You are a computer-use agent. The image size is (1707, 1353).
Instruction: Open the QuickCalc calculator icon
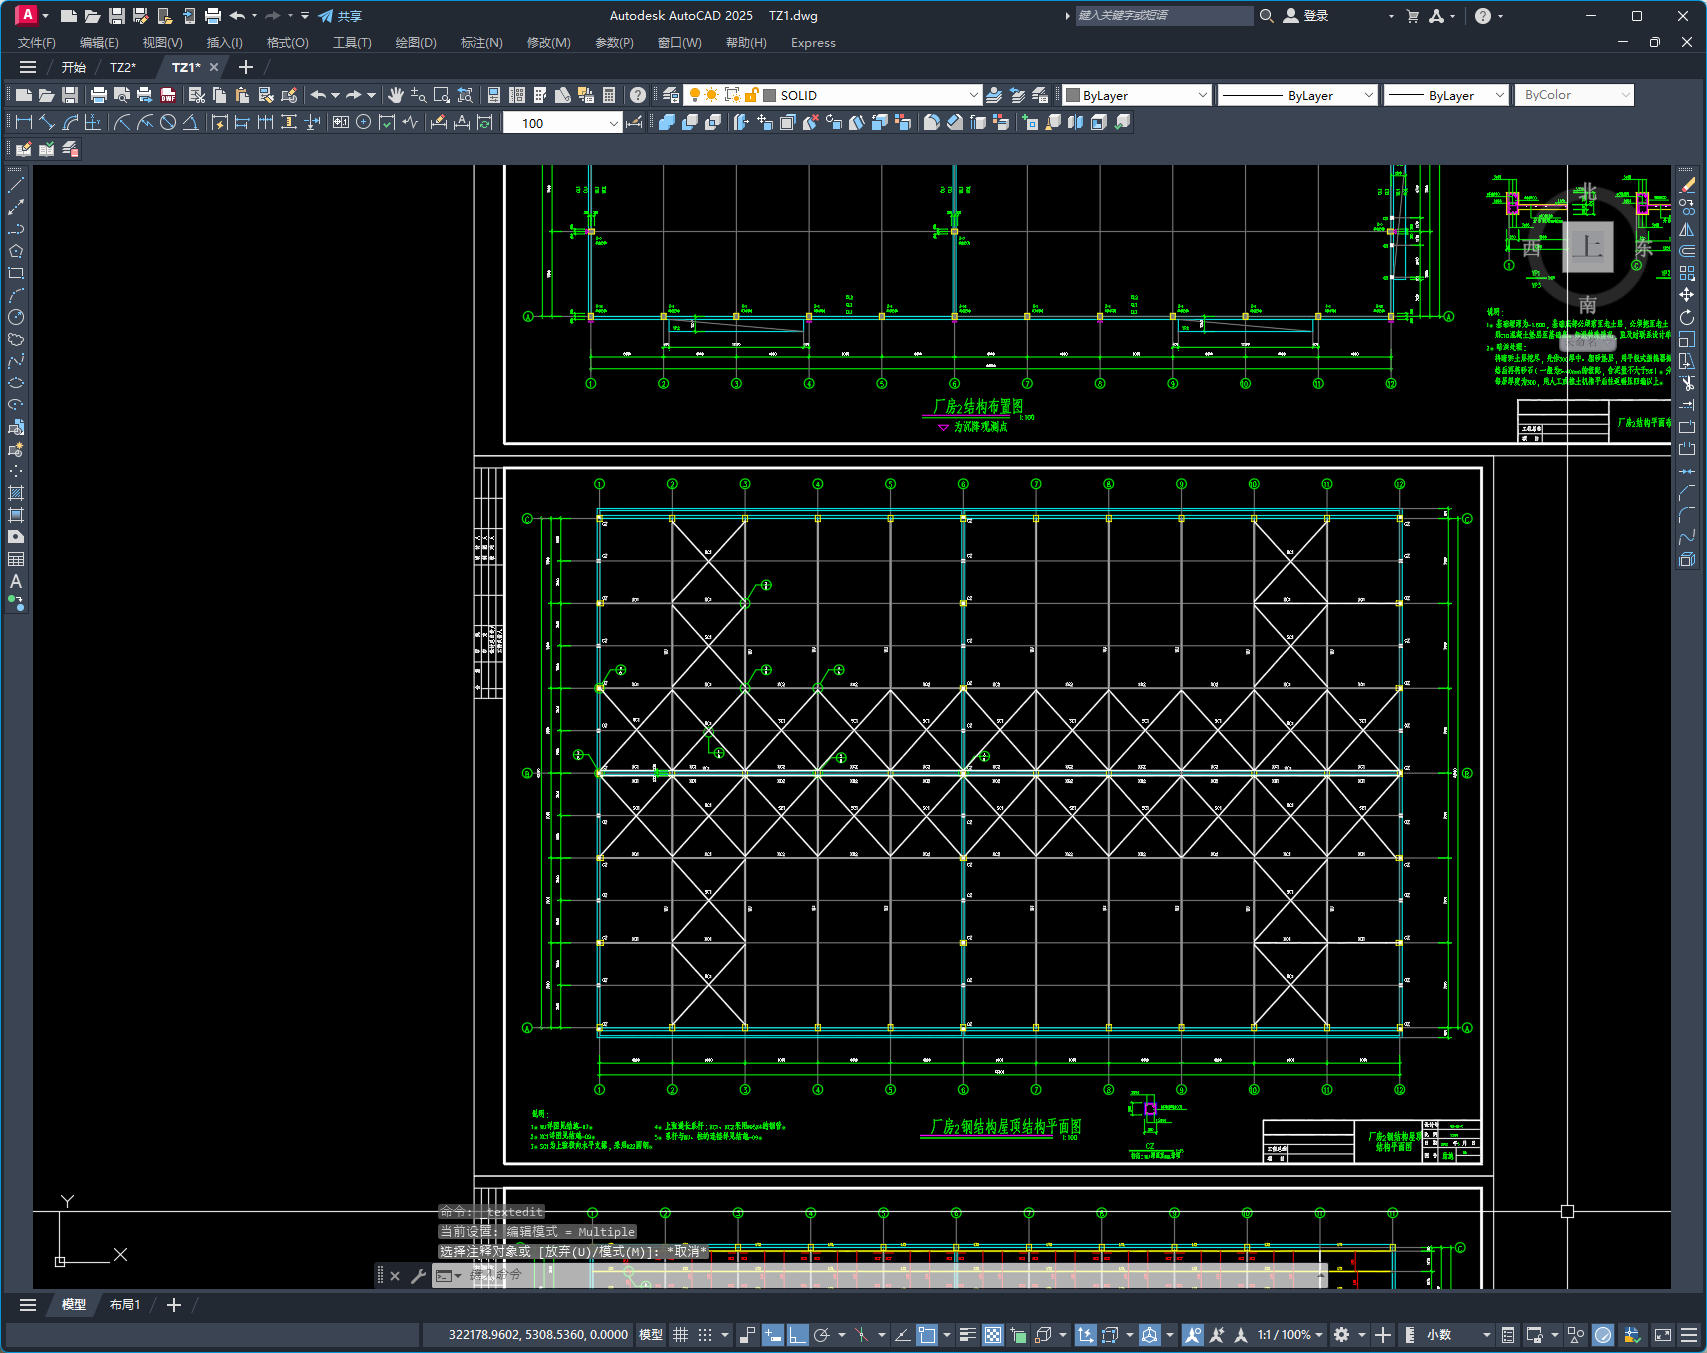click(609, 95)
